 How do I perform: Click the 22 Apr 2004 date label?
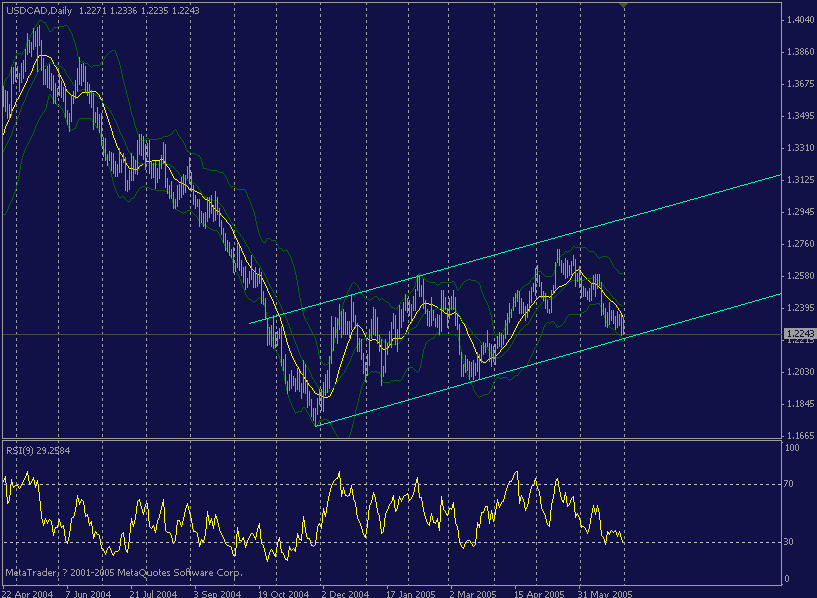(36, 588)
